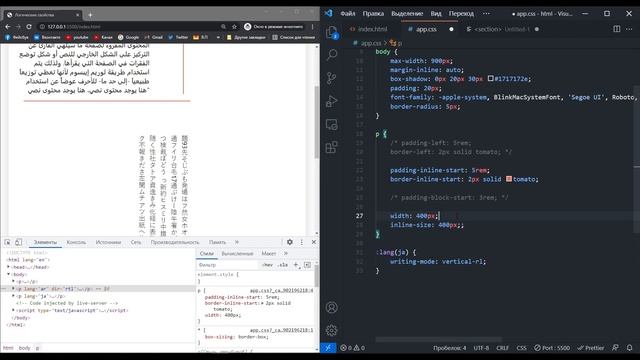Go forward in the Chrome browser

click(18, 27)
